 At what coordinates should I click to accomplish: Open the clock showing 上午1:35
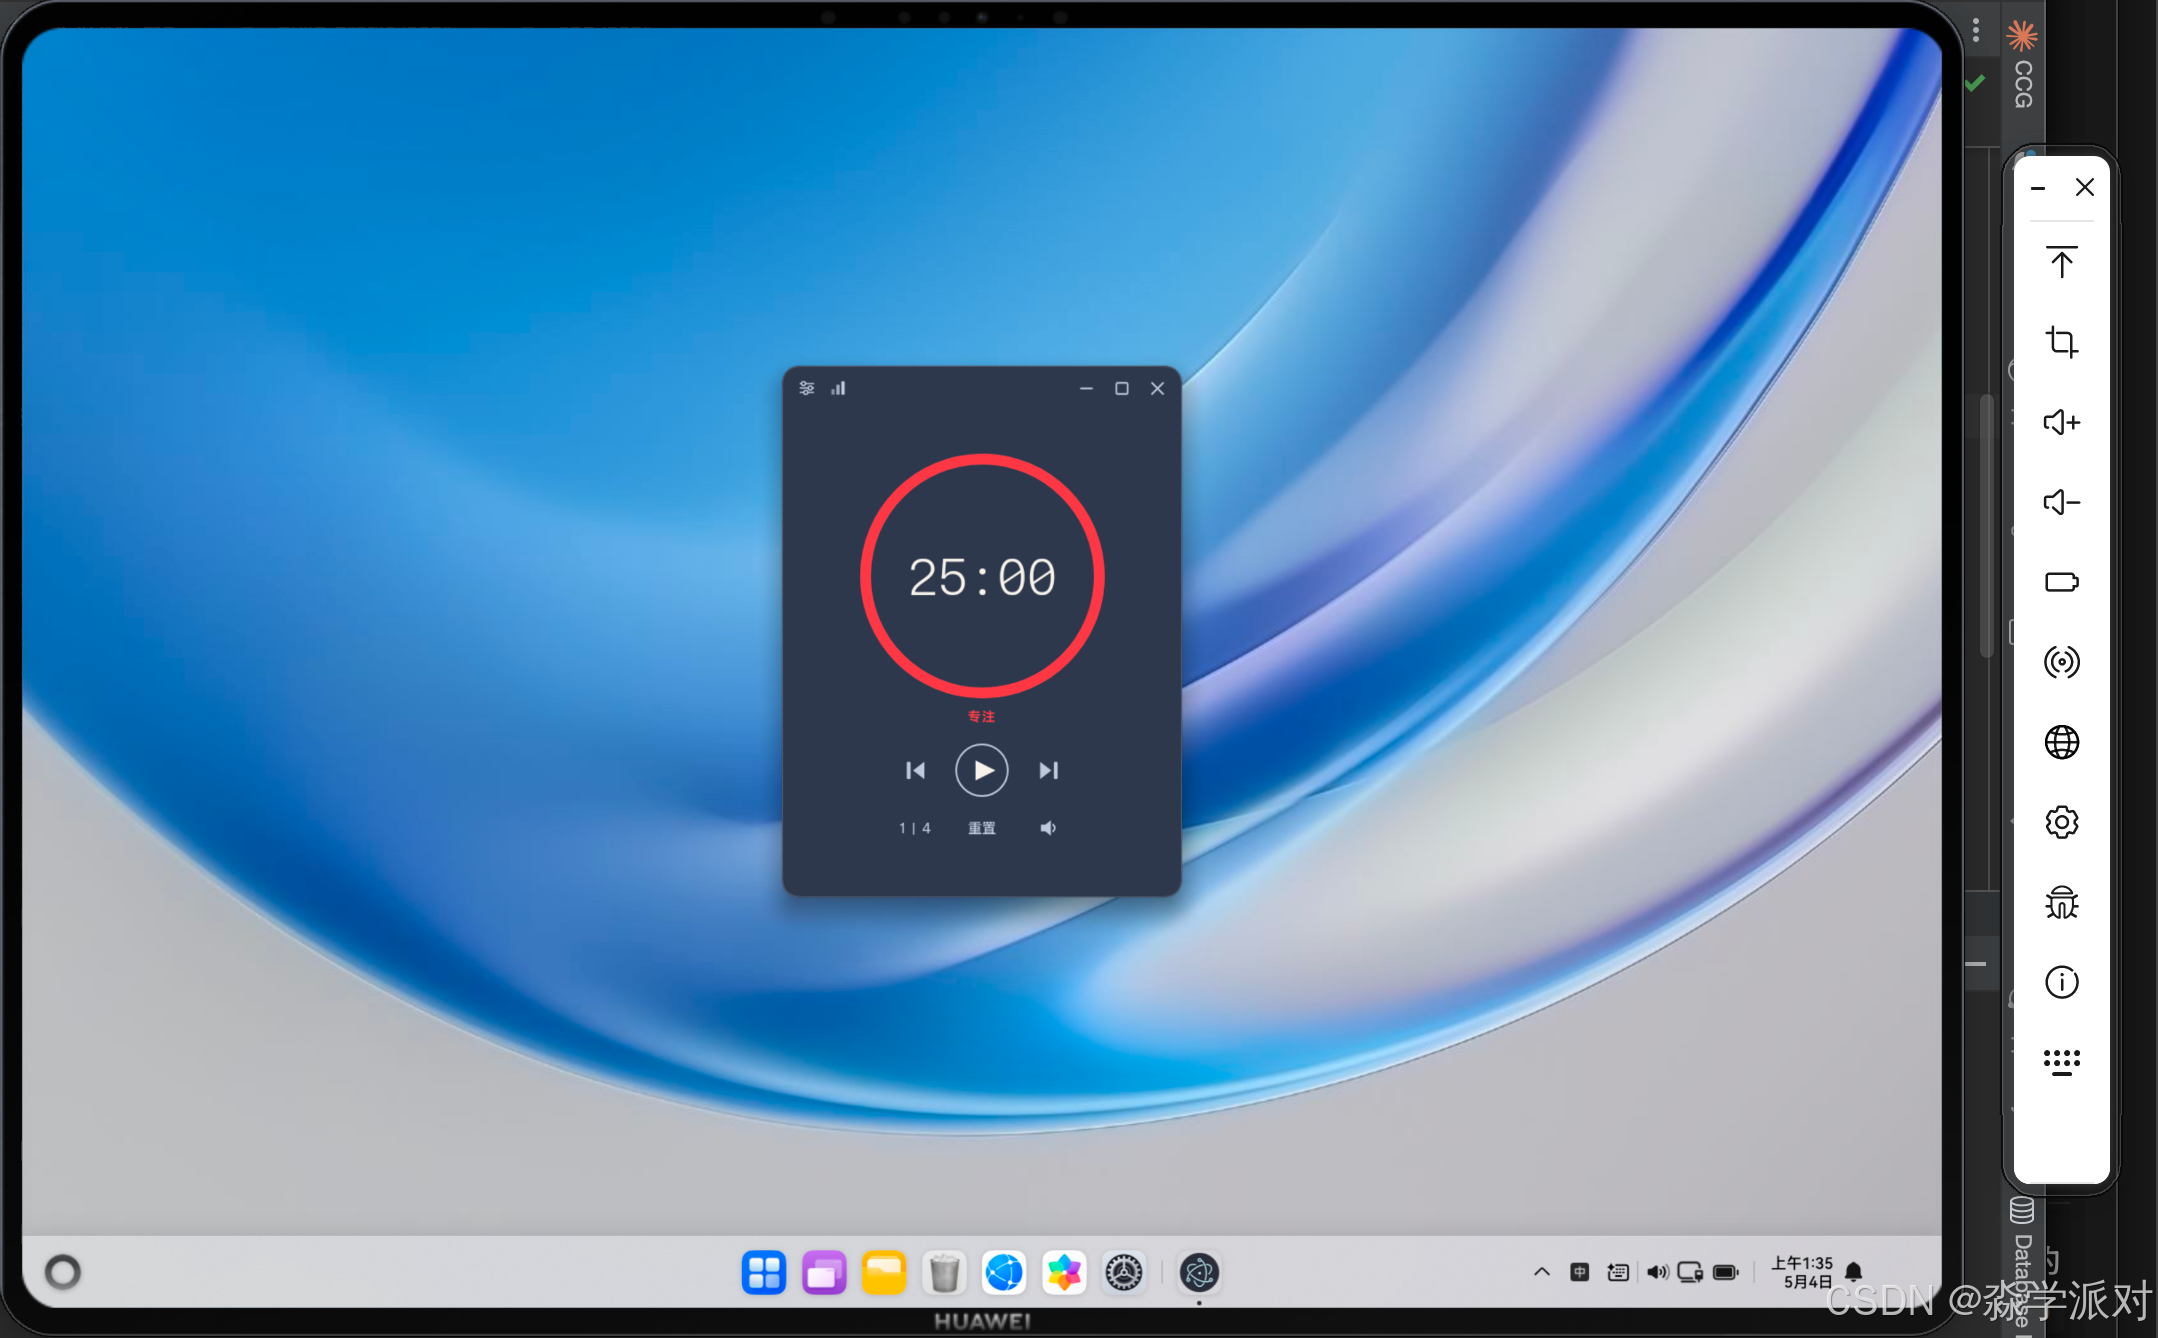(1803, 1272)
